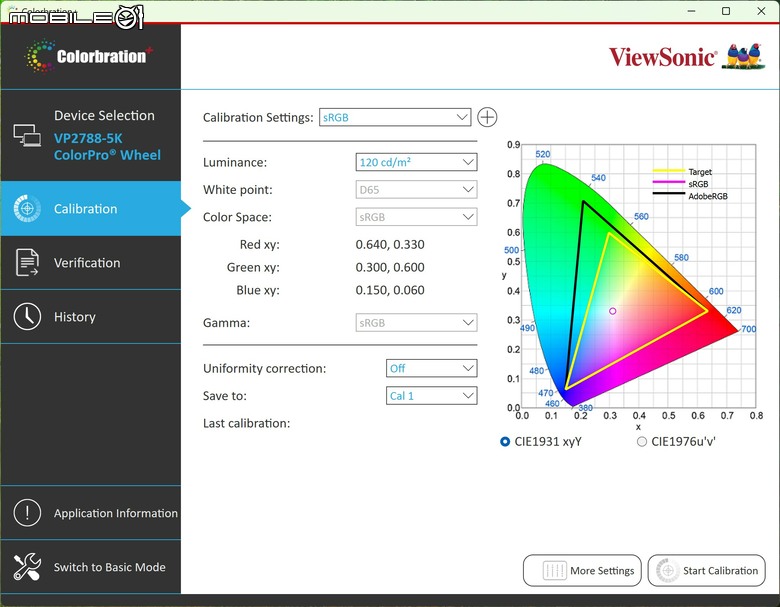Image resolution: width=780 pixels, height=607 pixels.
Task: Open the Color Space sRGB dropdown
Action: coord(416,217)
